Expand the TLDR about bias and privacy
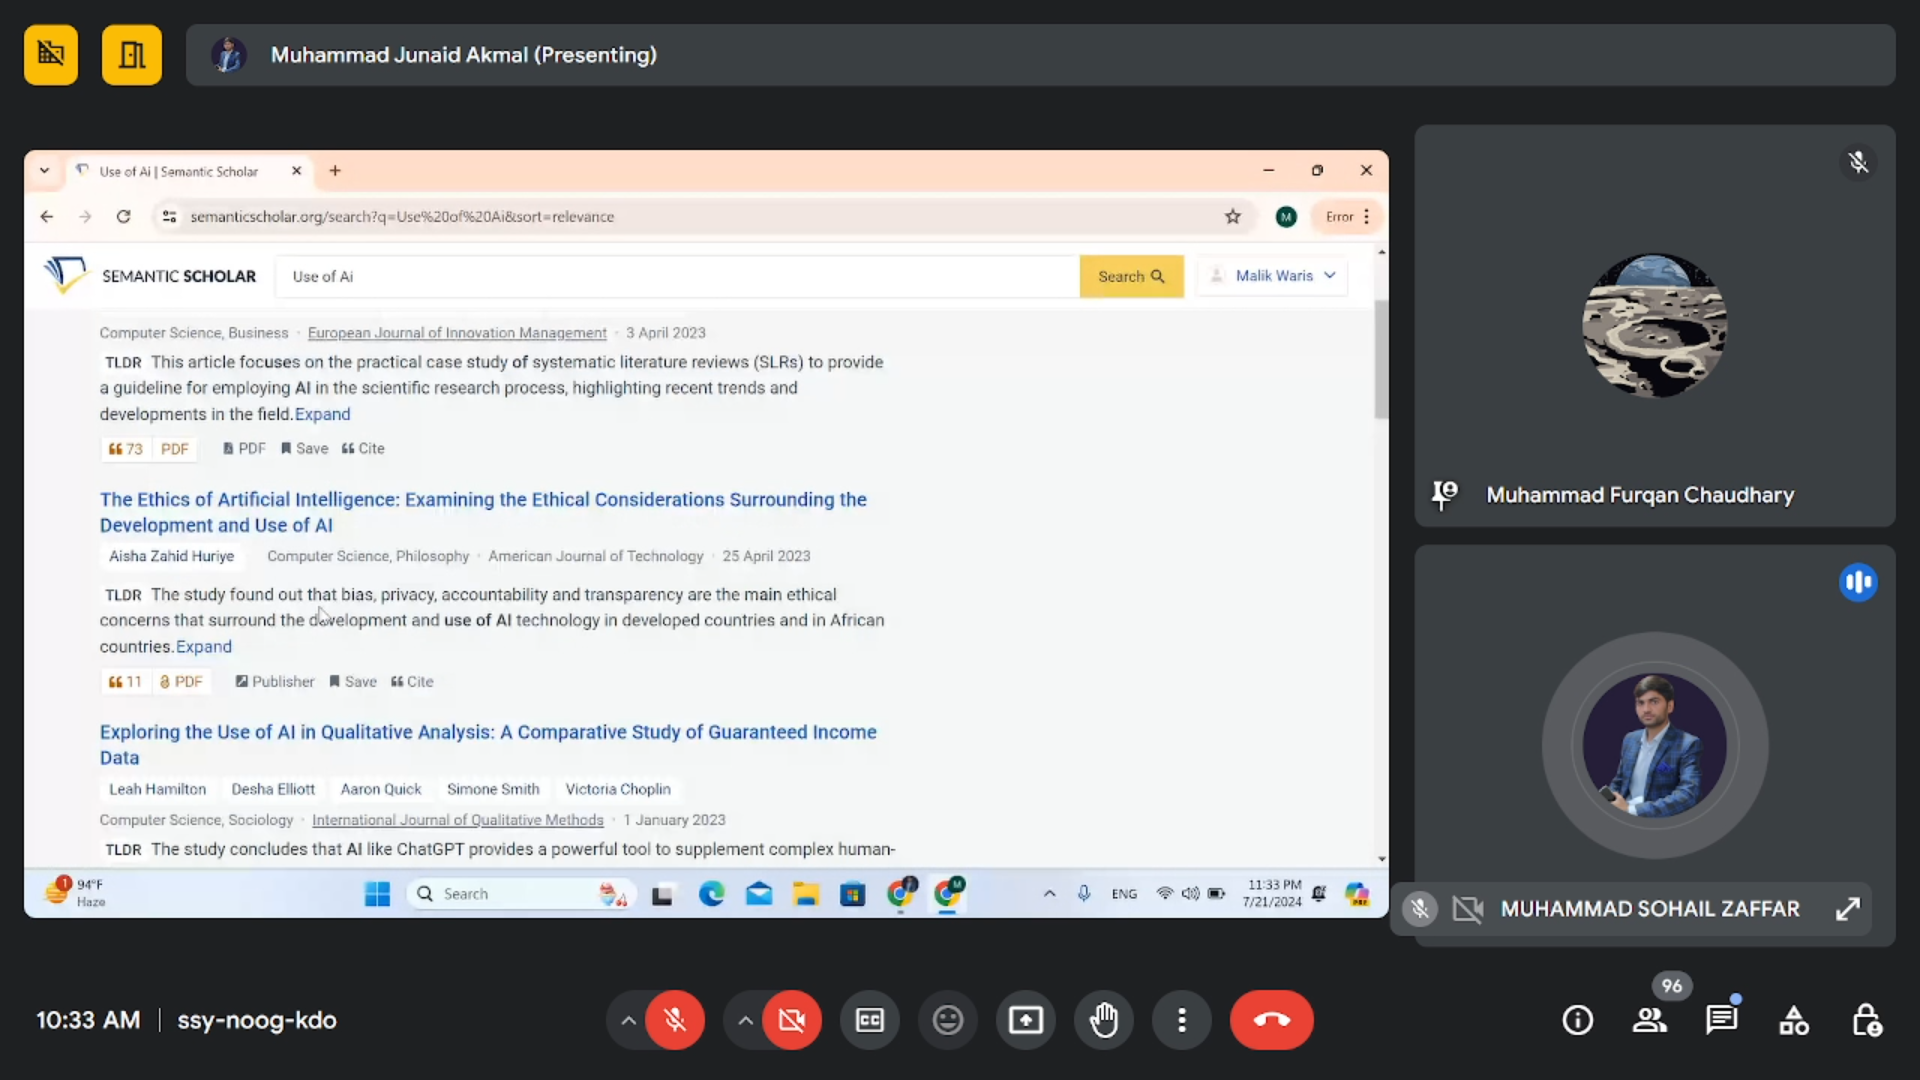1920x1080 pixels. [x=204, y=647]
